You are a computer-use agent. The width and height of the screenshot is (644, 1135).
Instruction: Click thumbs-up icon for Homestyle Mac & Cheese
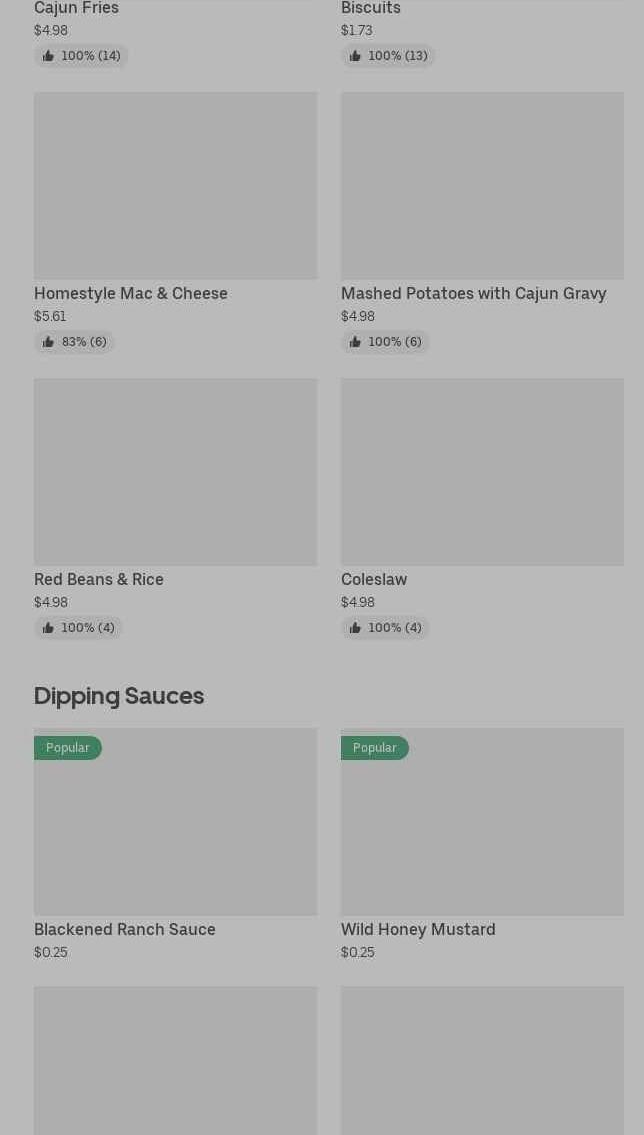click(48, 342)
